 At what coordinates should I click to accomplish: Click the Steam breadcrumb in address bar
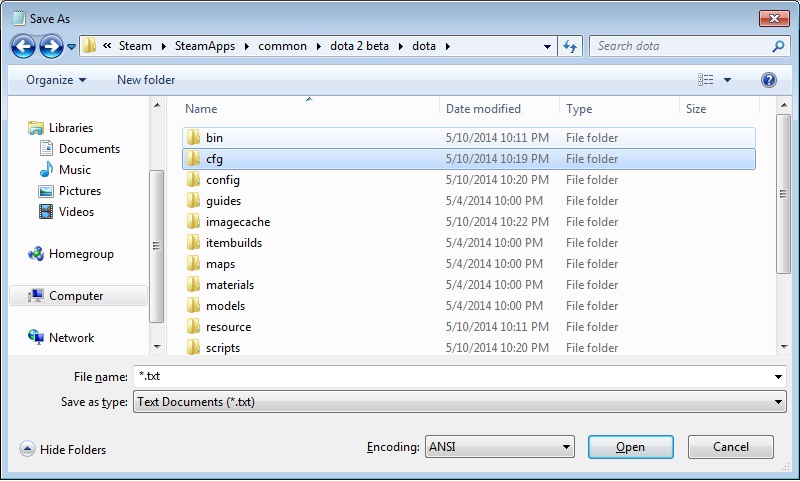point(135,46)
